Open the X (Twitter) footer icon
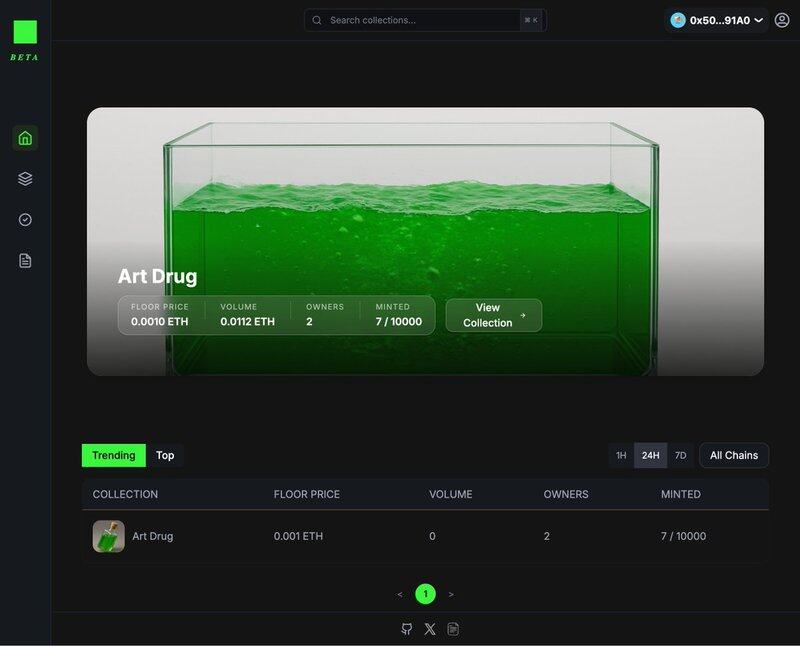 pyautogui.click(x=430, y=629)
